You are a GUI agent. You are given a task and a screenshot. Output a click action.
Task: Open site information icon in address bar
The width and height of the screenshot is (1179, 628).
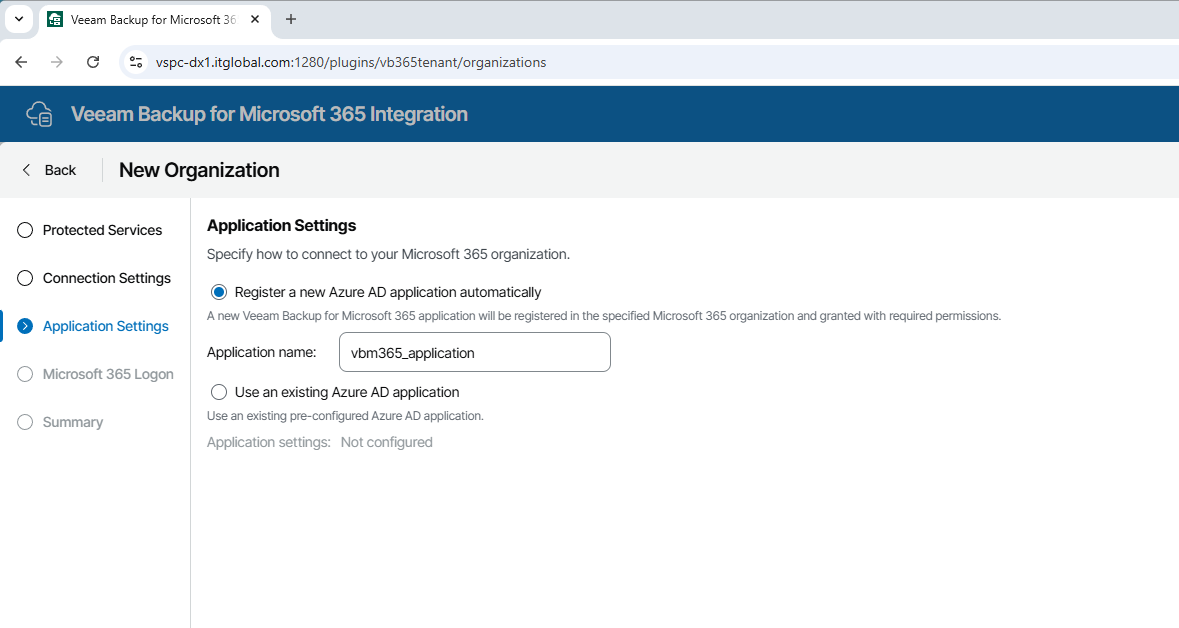coord(136,62)
